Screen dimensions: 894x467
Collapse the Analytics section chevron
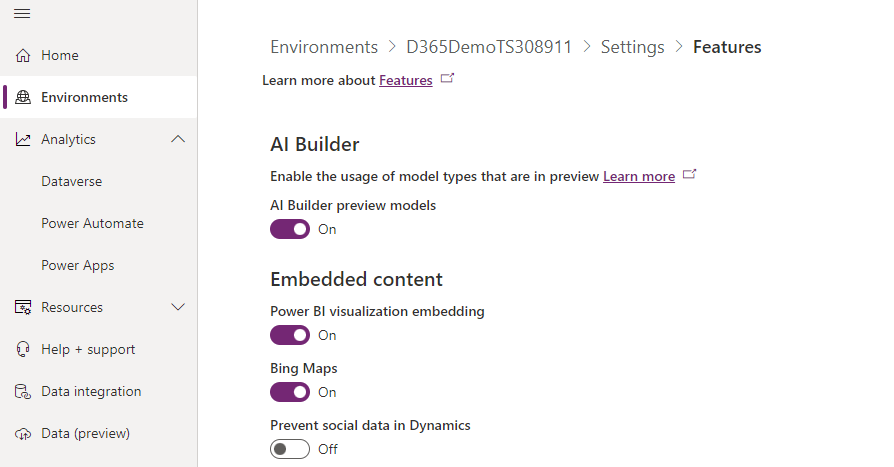click(178, 139)
